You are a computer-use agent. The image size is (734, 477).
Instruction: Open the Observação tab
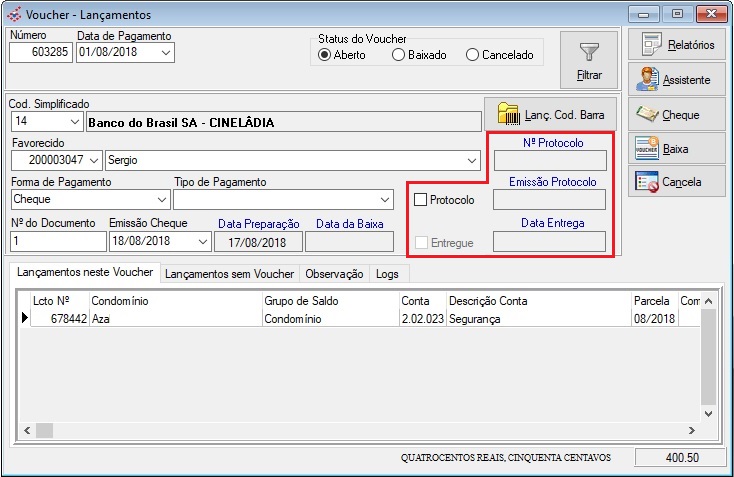[x=334, y=273]
